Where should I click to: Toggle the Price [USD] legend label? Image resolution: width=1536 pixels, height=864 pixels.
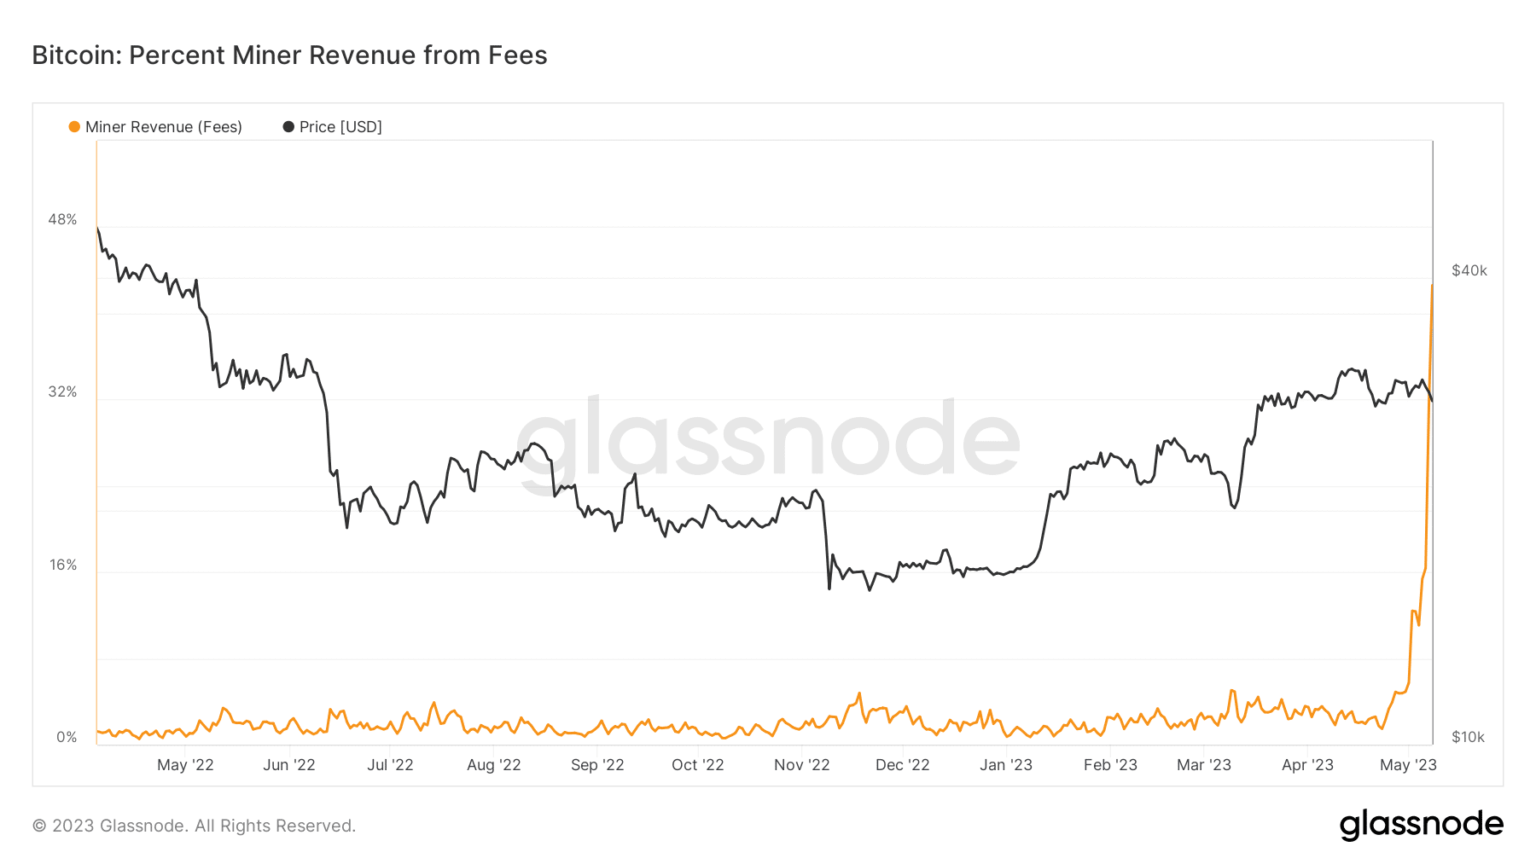point(340,127)
